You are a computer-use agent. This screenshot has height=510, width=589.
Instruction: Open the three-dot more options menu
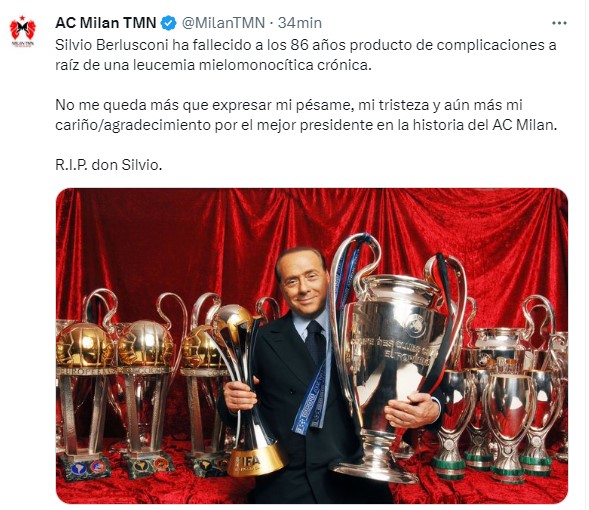click(559, 23)
